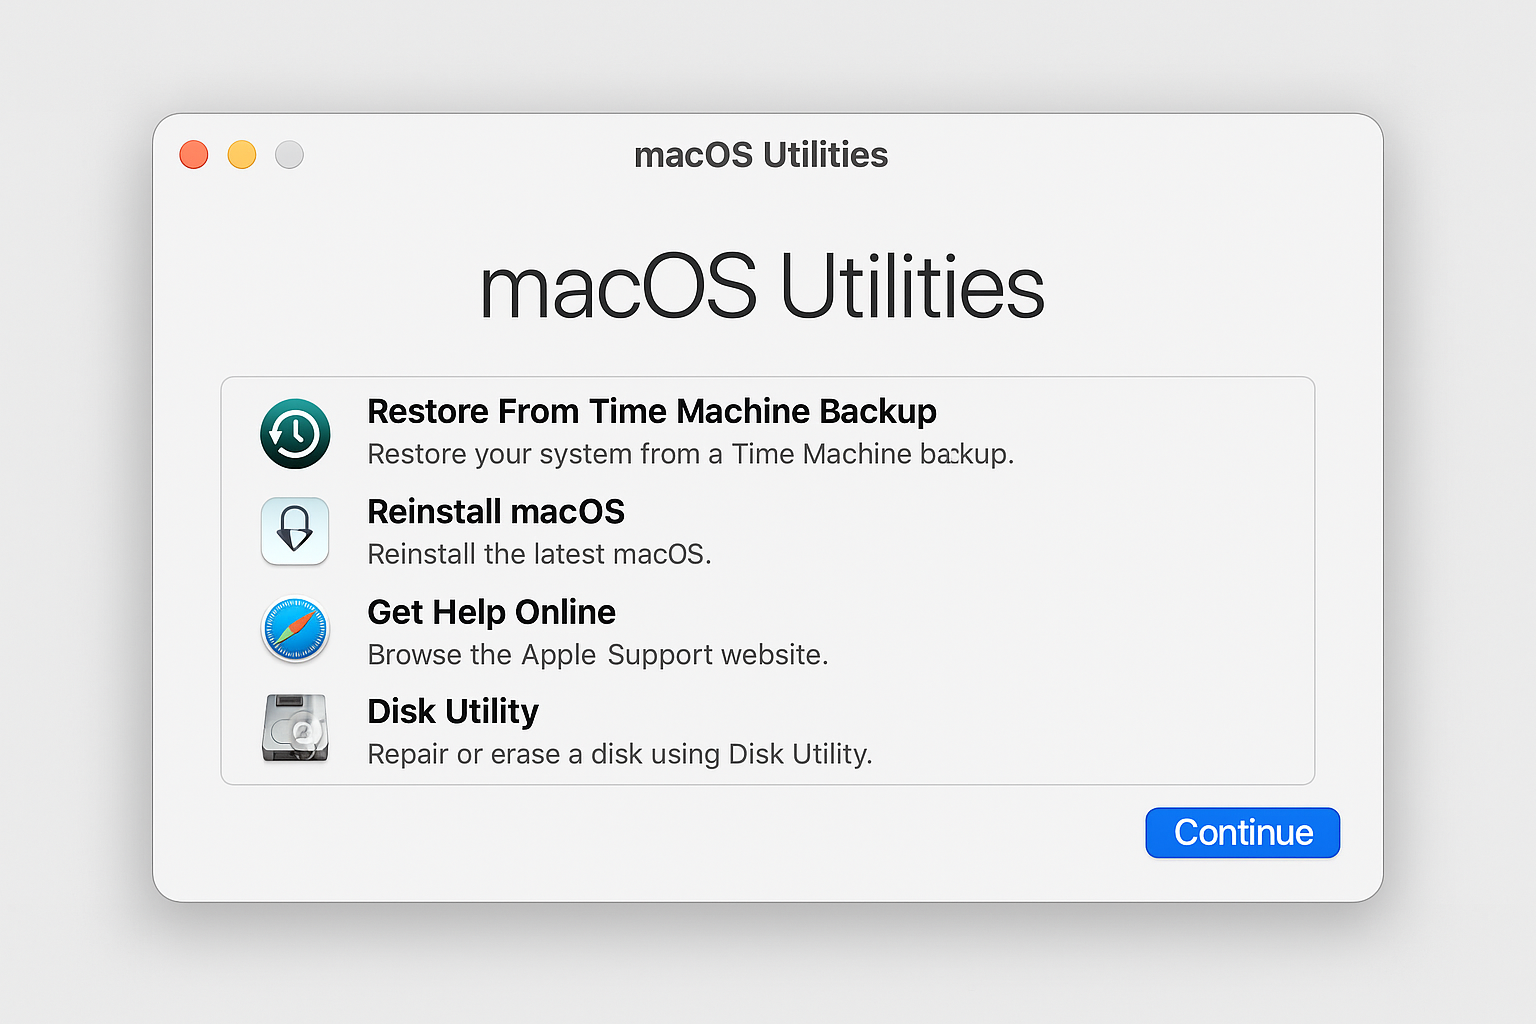The width and height of the screenshot is (1536, 1024).
Task: Select the Reinstall macOS title
Action: tap(496, 511)
